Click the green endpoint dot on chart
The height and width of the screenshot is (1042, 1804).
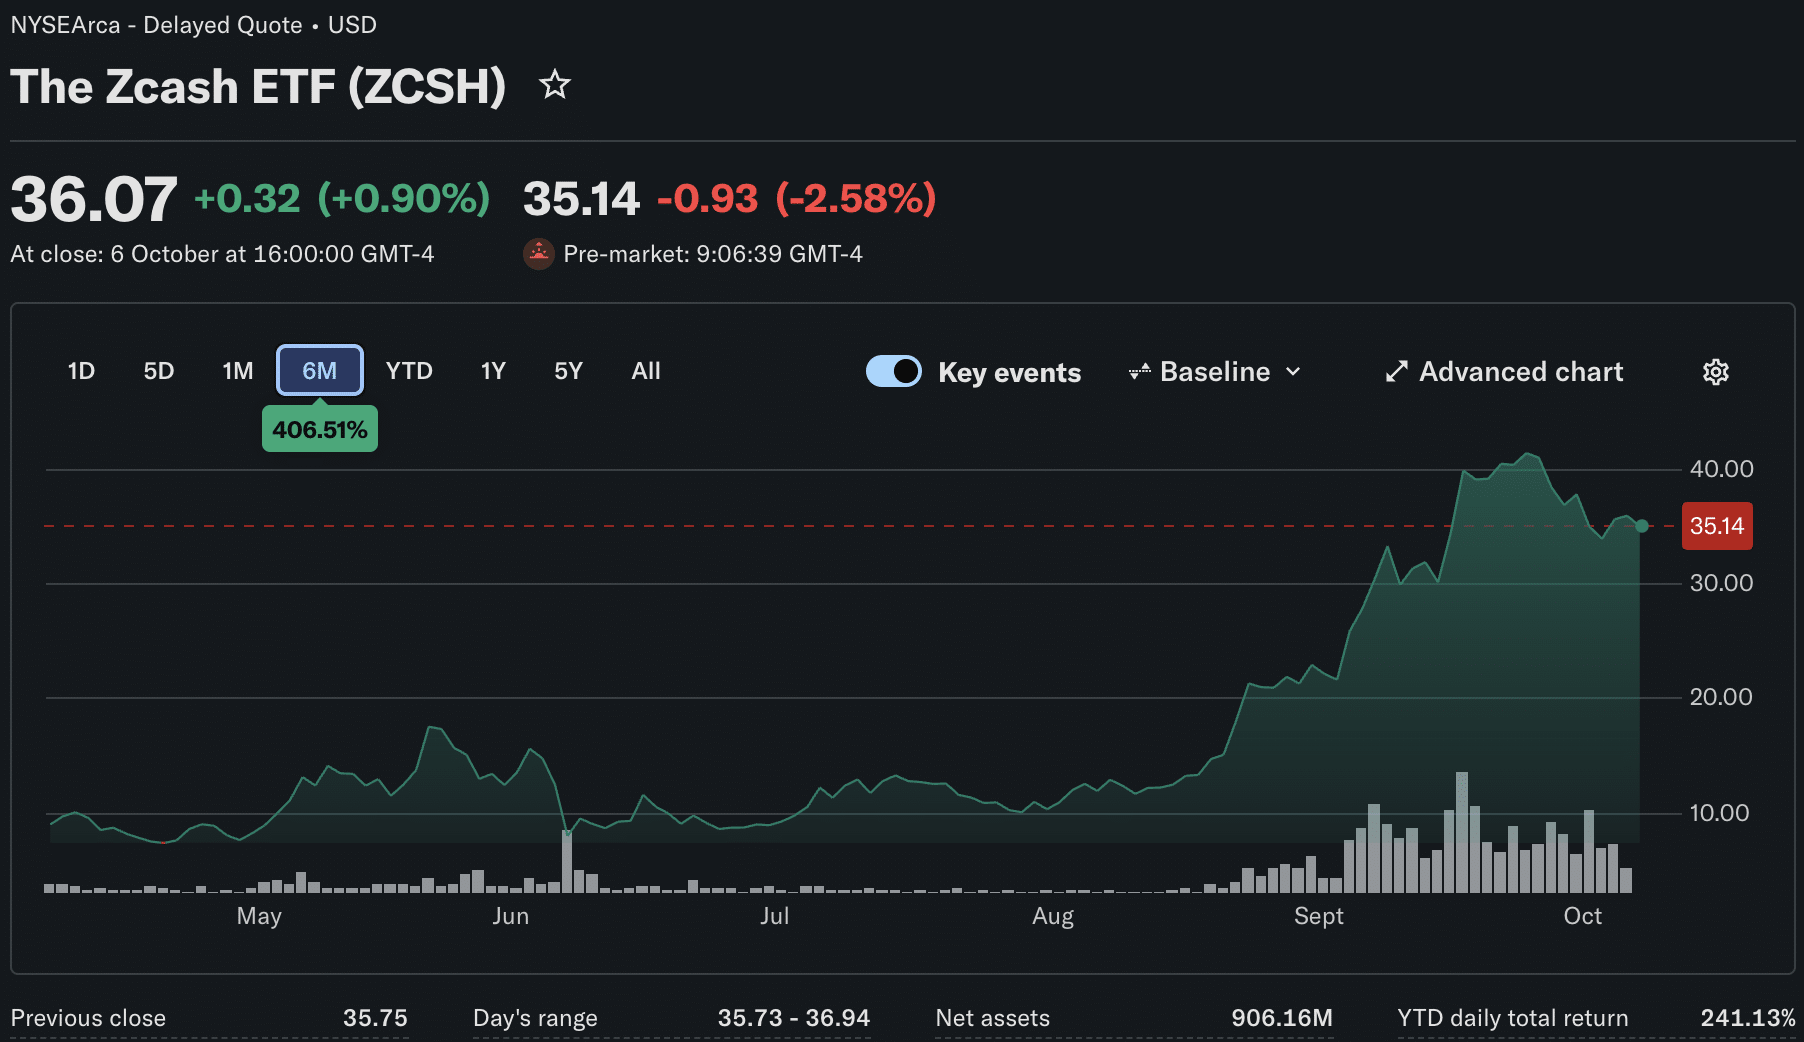click(x=1641, y=526)
